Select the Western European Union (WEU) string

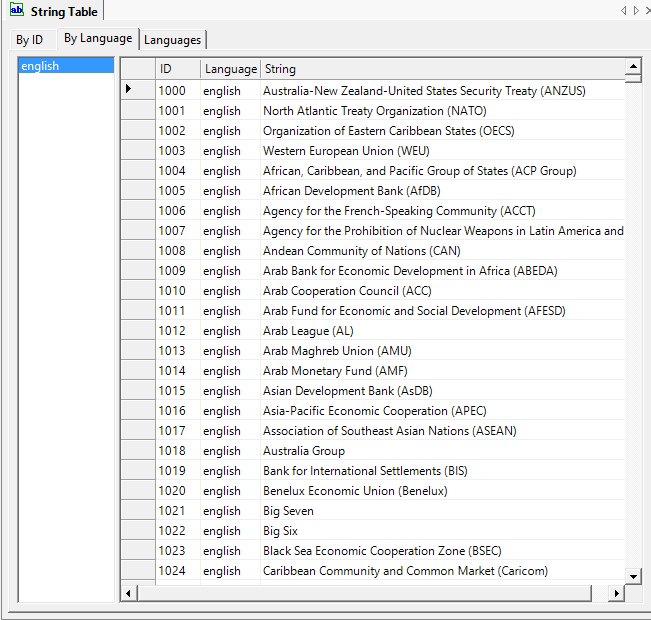pyautogui.click(x=443, y=150)
